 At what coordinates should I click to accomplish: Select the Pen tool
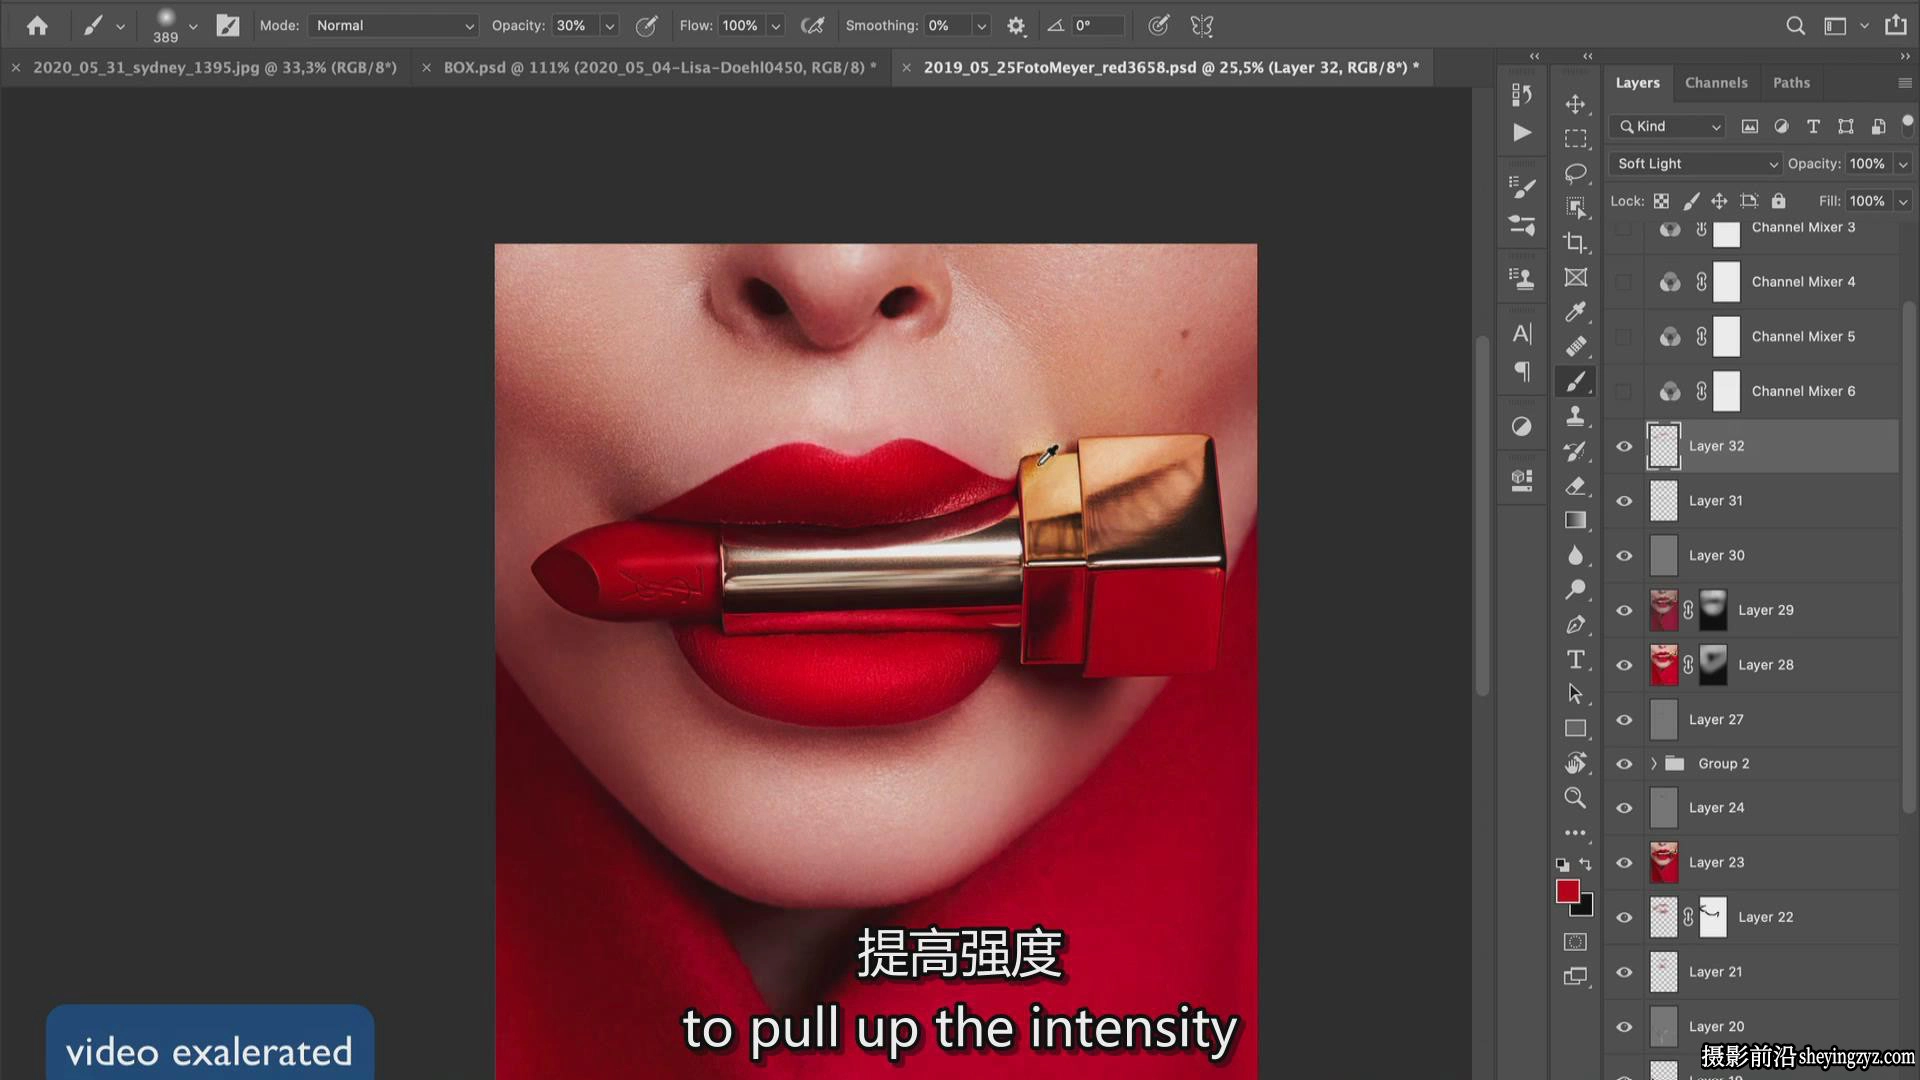click(1575, 625)
